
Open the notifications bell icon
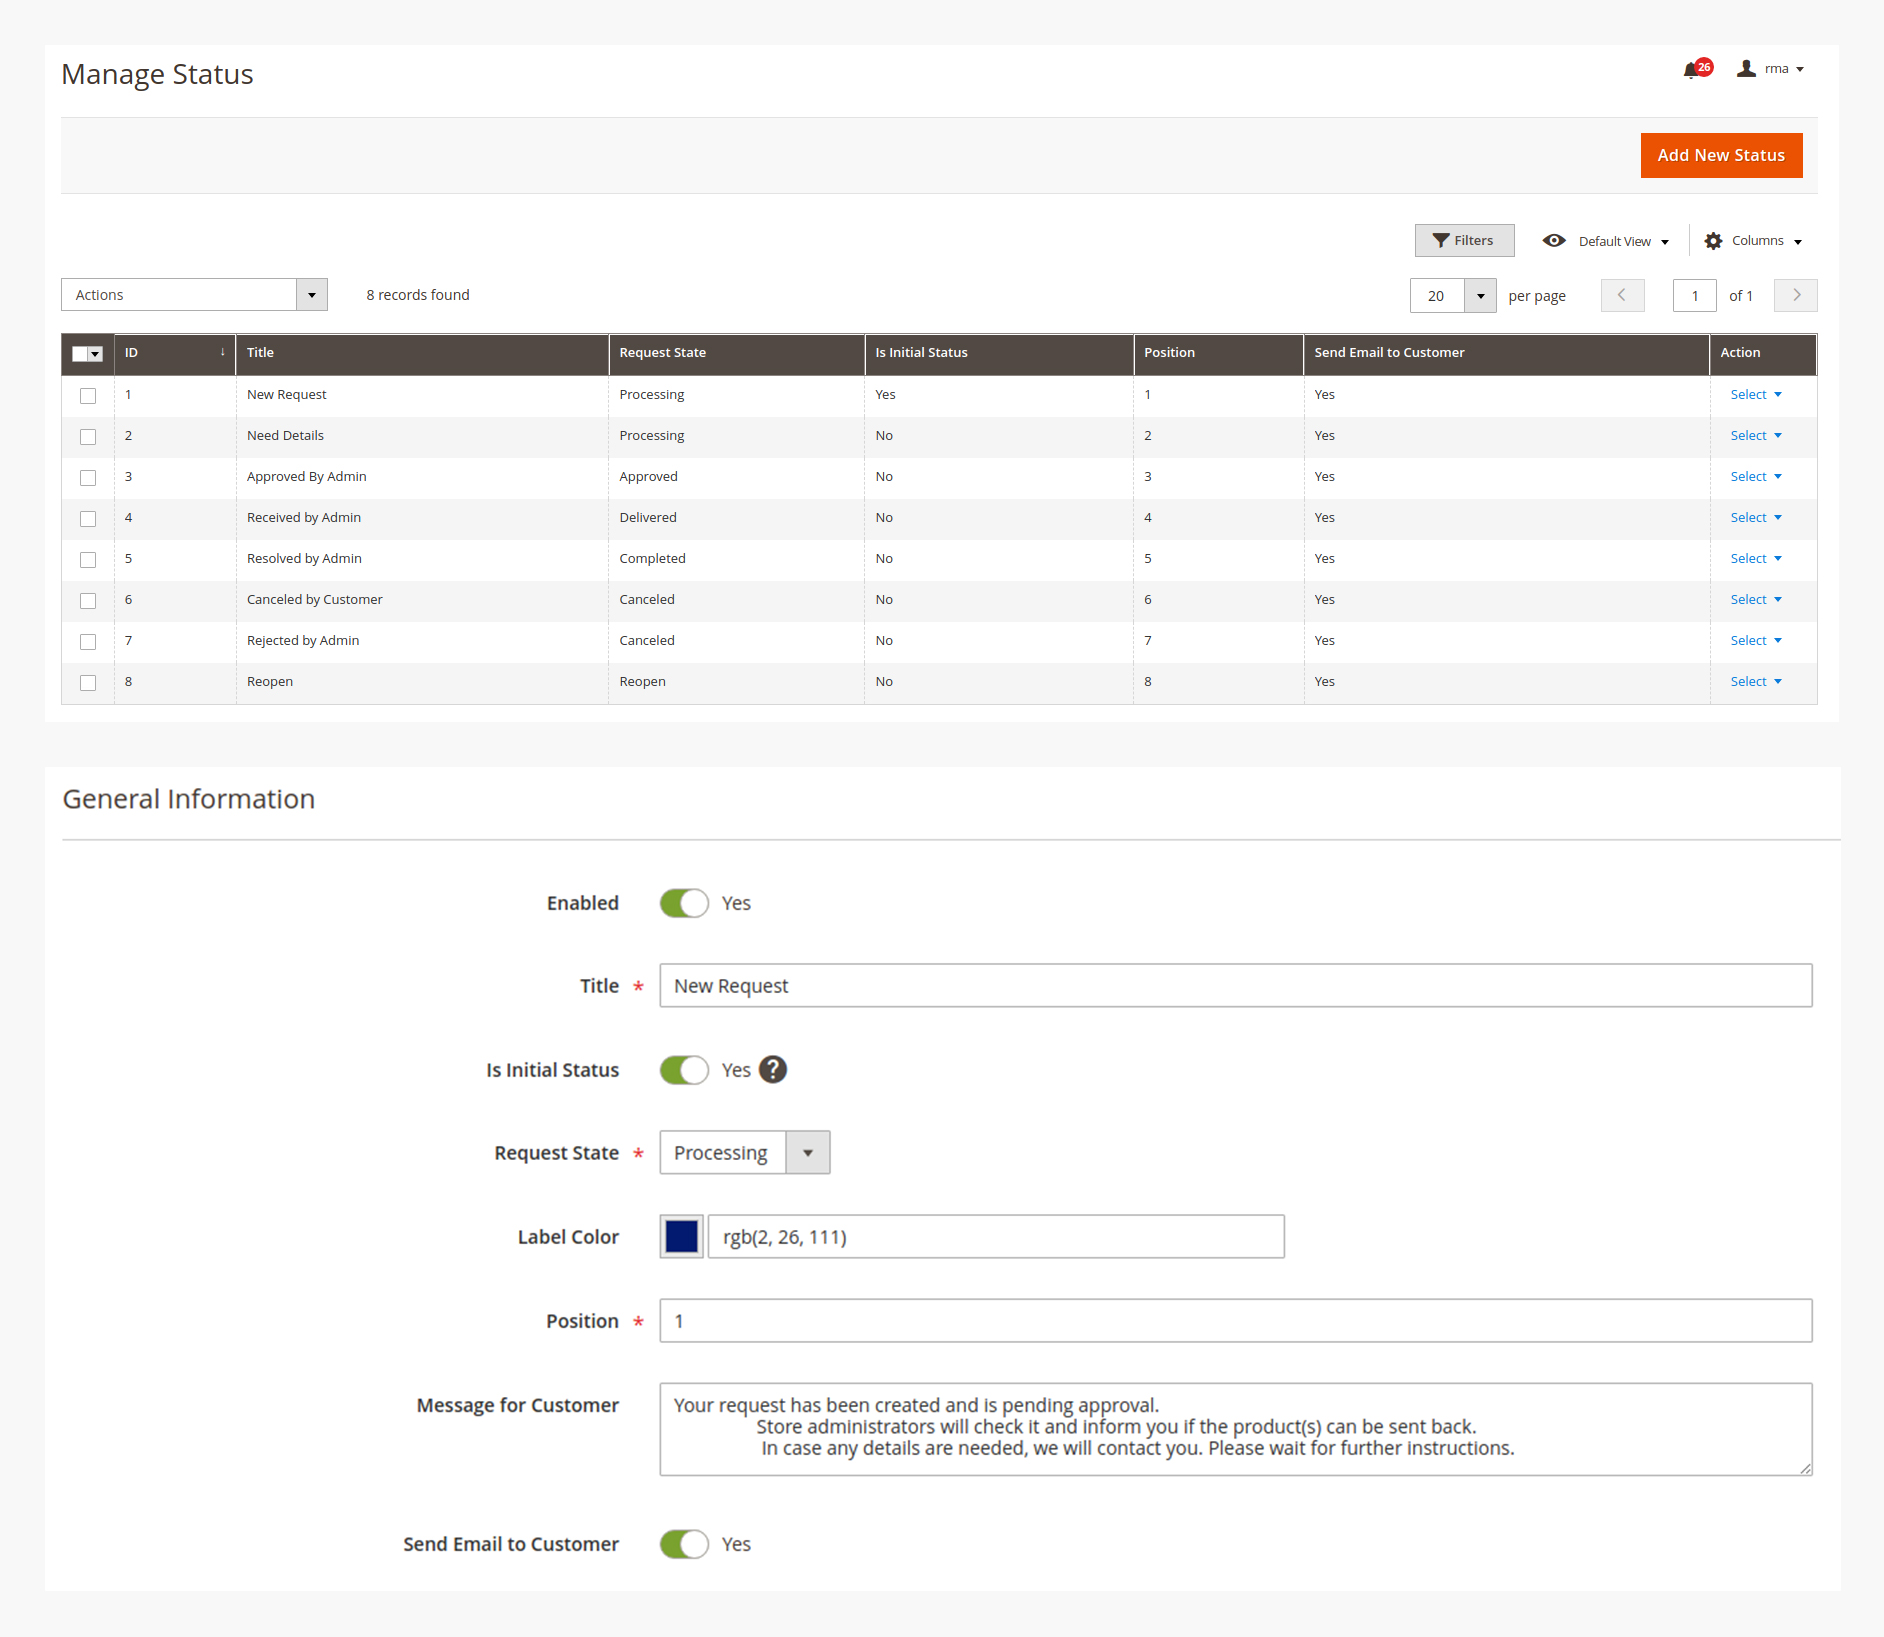point(1696,69)
